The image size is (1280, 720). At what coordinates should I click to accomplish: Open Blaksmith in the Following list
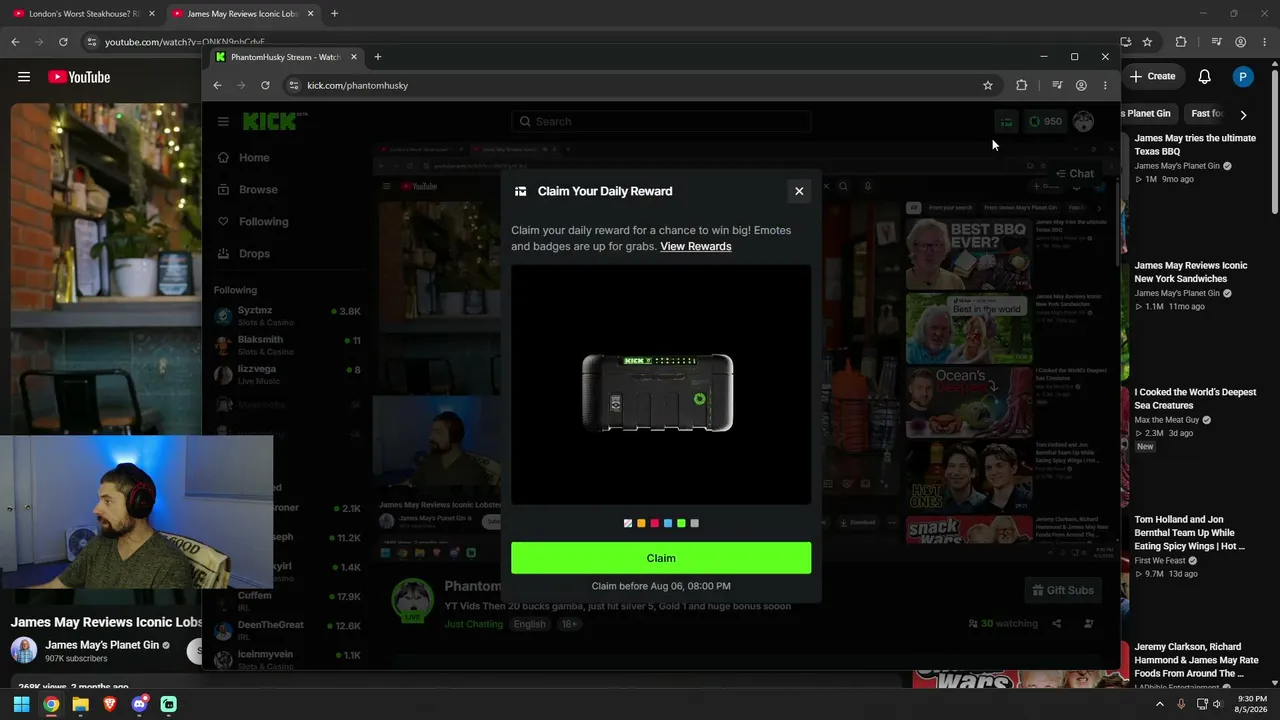pos(287,345)
